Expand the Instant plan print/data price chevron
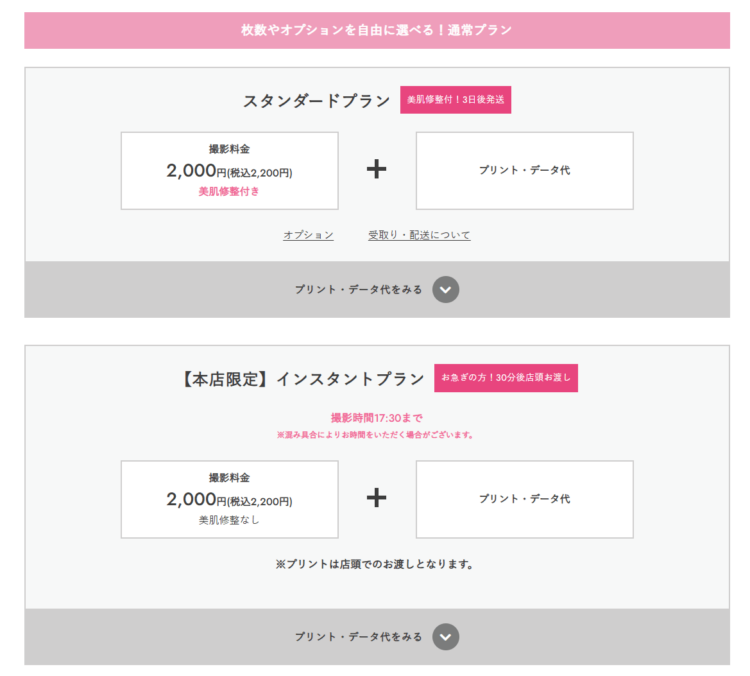Image resolution: width=750 pixels, height=676 pixels. (x=445, y=637)
